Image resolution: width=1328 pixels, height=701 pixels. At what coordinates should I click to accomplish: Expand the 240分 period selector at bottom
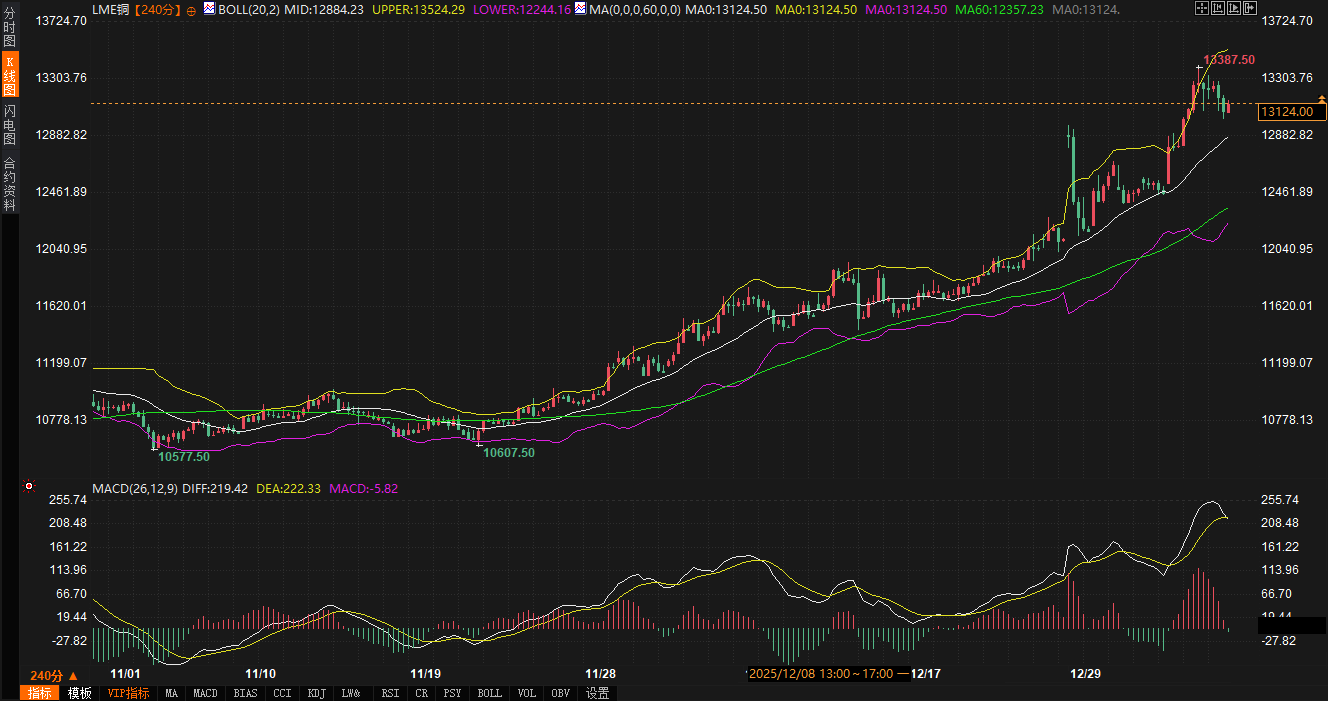click(54, 675)
